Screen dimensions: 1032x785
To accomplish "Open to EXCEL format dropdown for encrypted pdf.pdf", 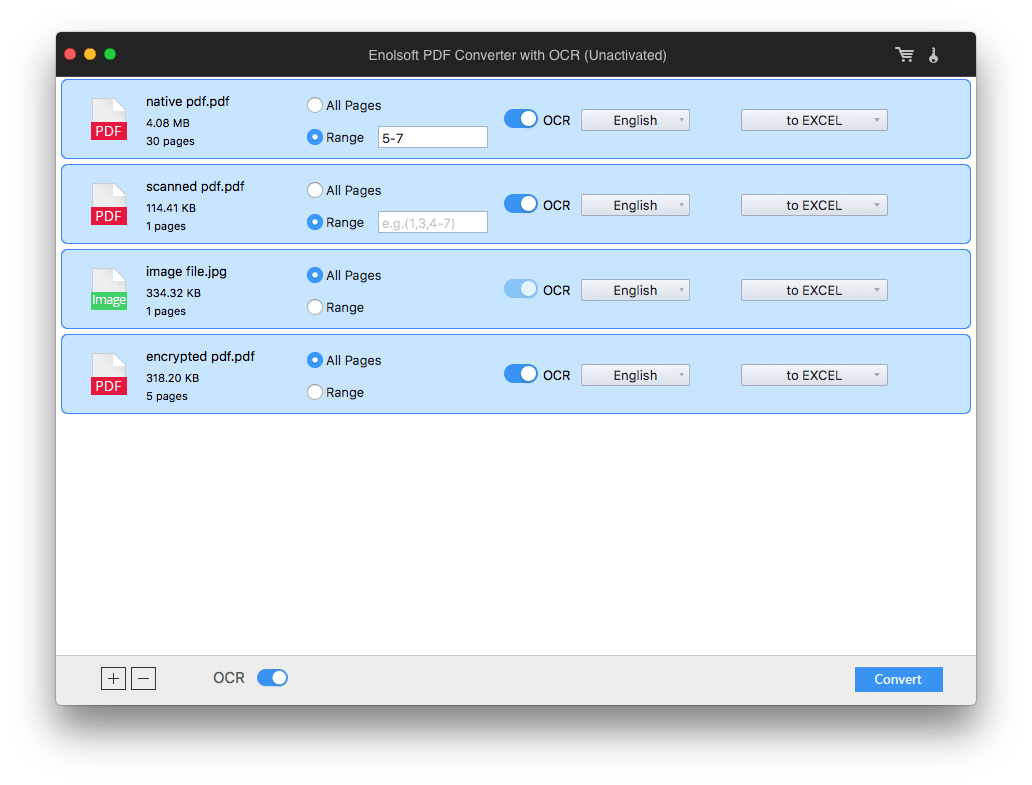I will click(814, 375).
